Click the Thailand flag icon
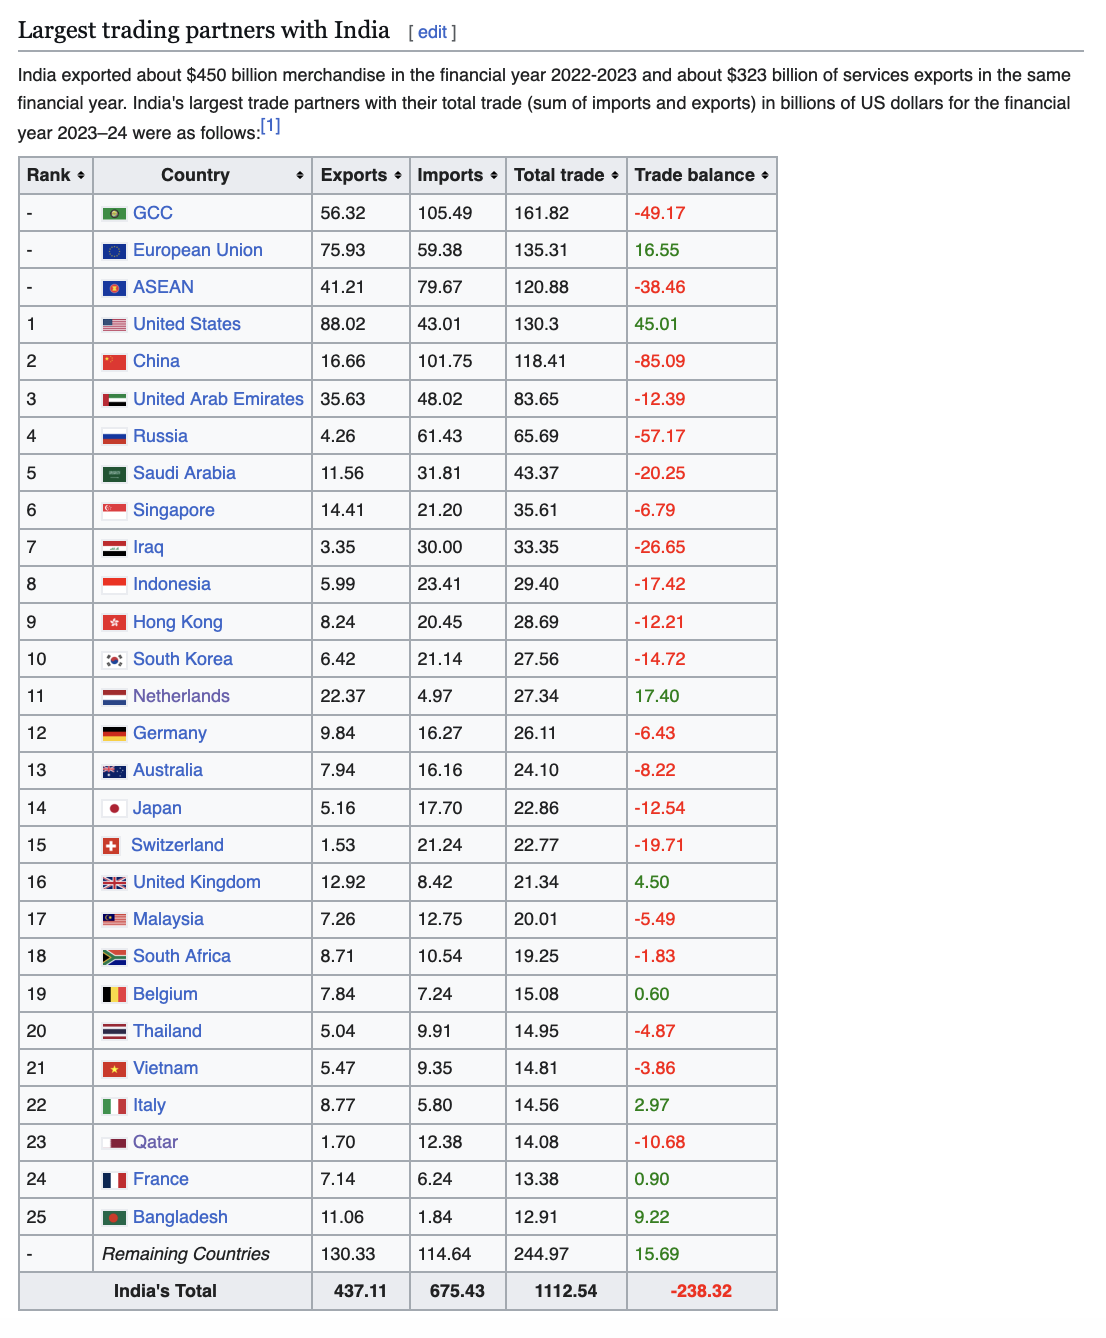 (115, 1032)
